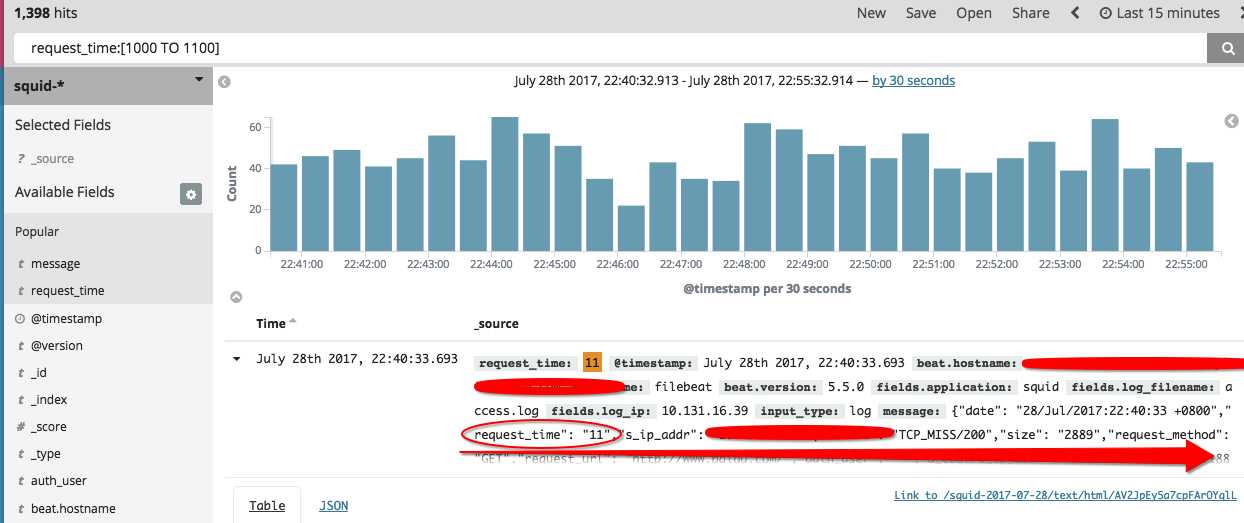
Task: Open the Link to /squid-2017-07-28 document link
Action: point(1065,495)
